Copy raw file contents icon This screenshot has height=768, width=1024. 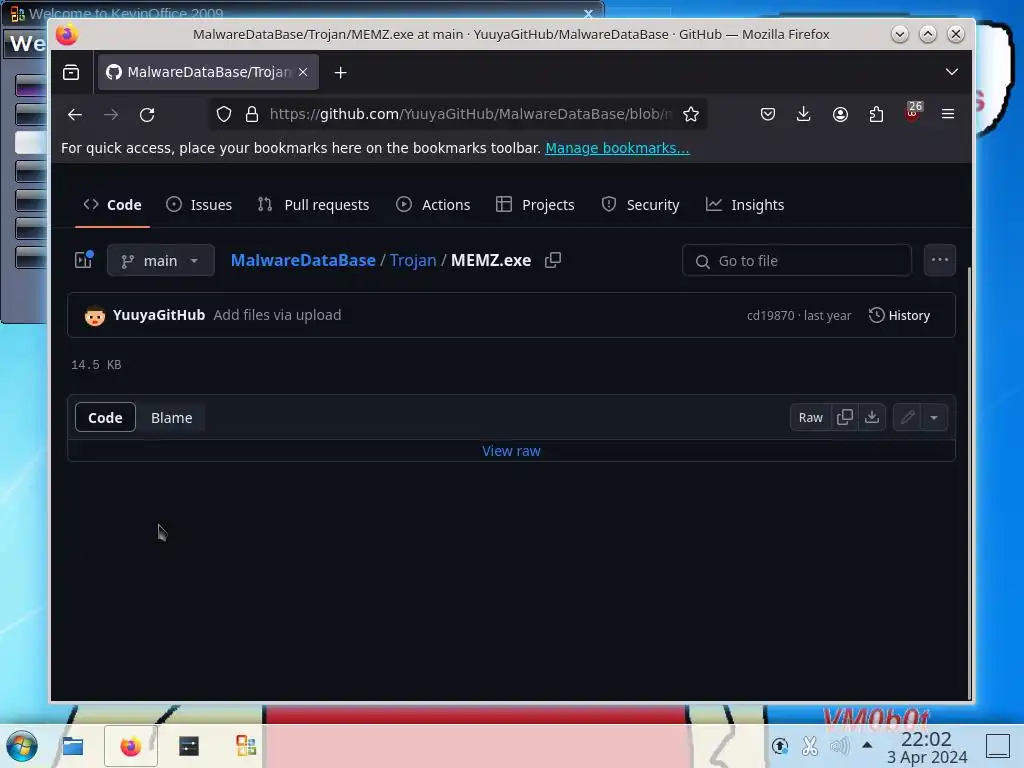(844, 417)
